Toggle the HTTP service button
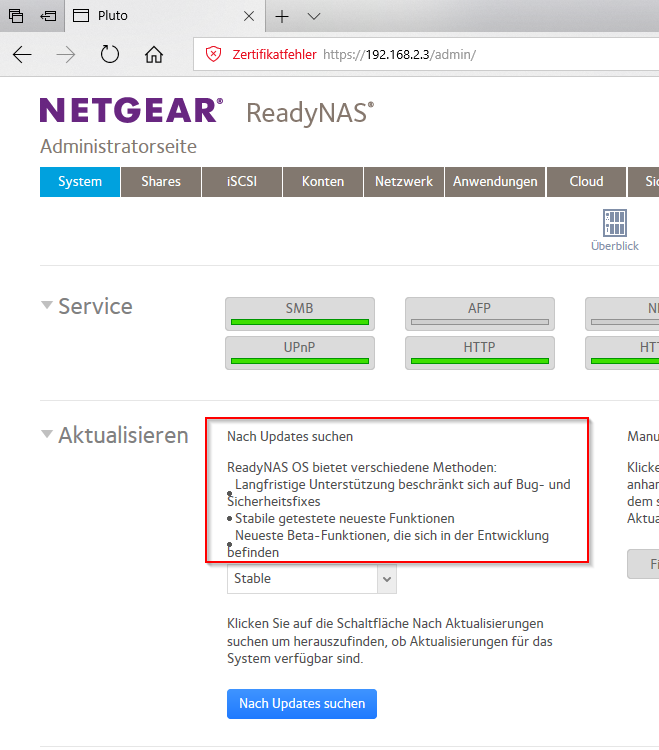This screenshot has height=750, width=659. [480, 353]
